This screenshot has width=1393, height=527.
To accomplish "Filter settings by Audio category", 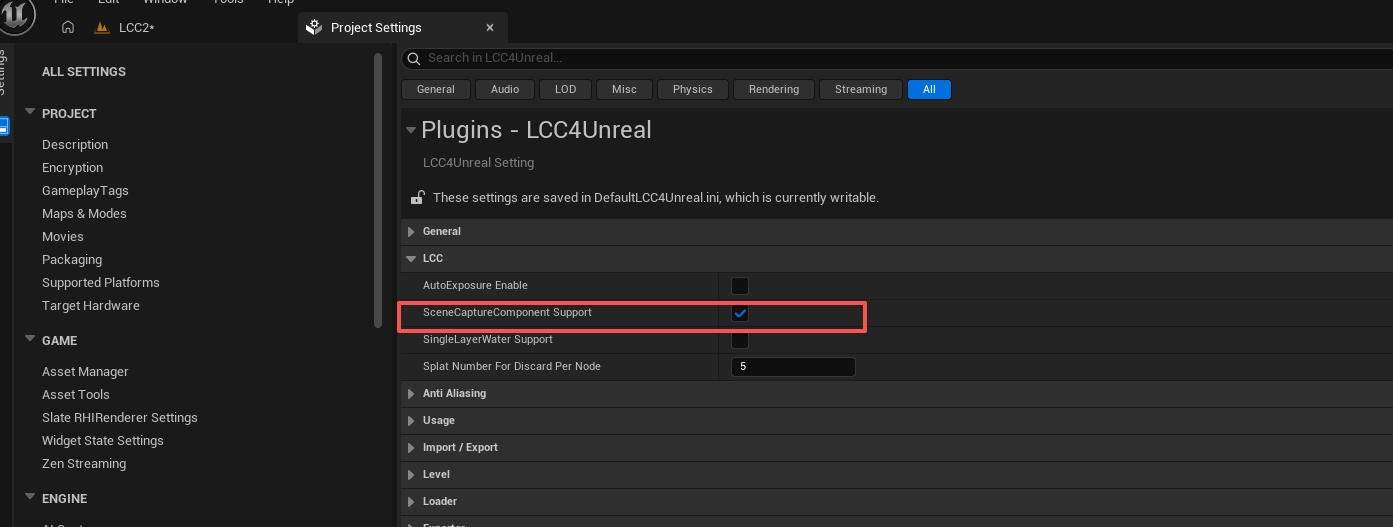I will tap(505, 89).
